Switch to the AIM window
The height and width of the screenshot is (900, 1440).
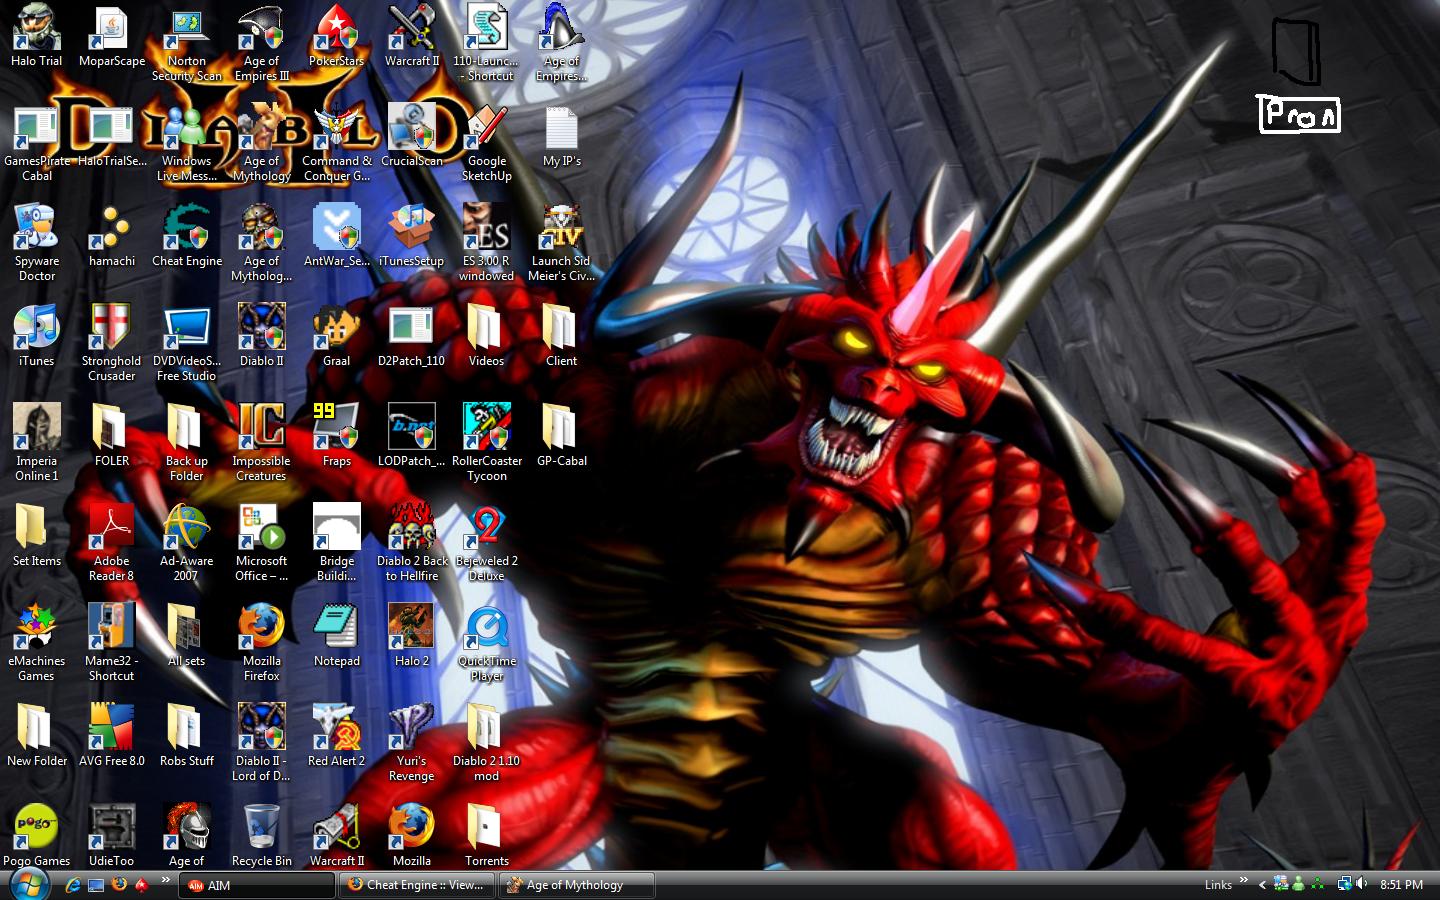pos(256,885)
